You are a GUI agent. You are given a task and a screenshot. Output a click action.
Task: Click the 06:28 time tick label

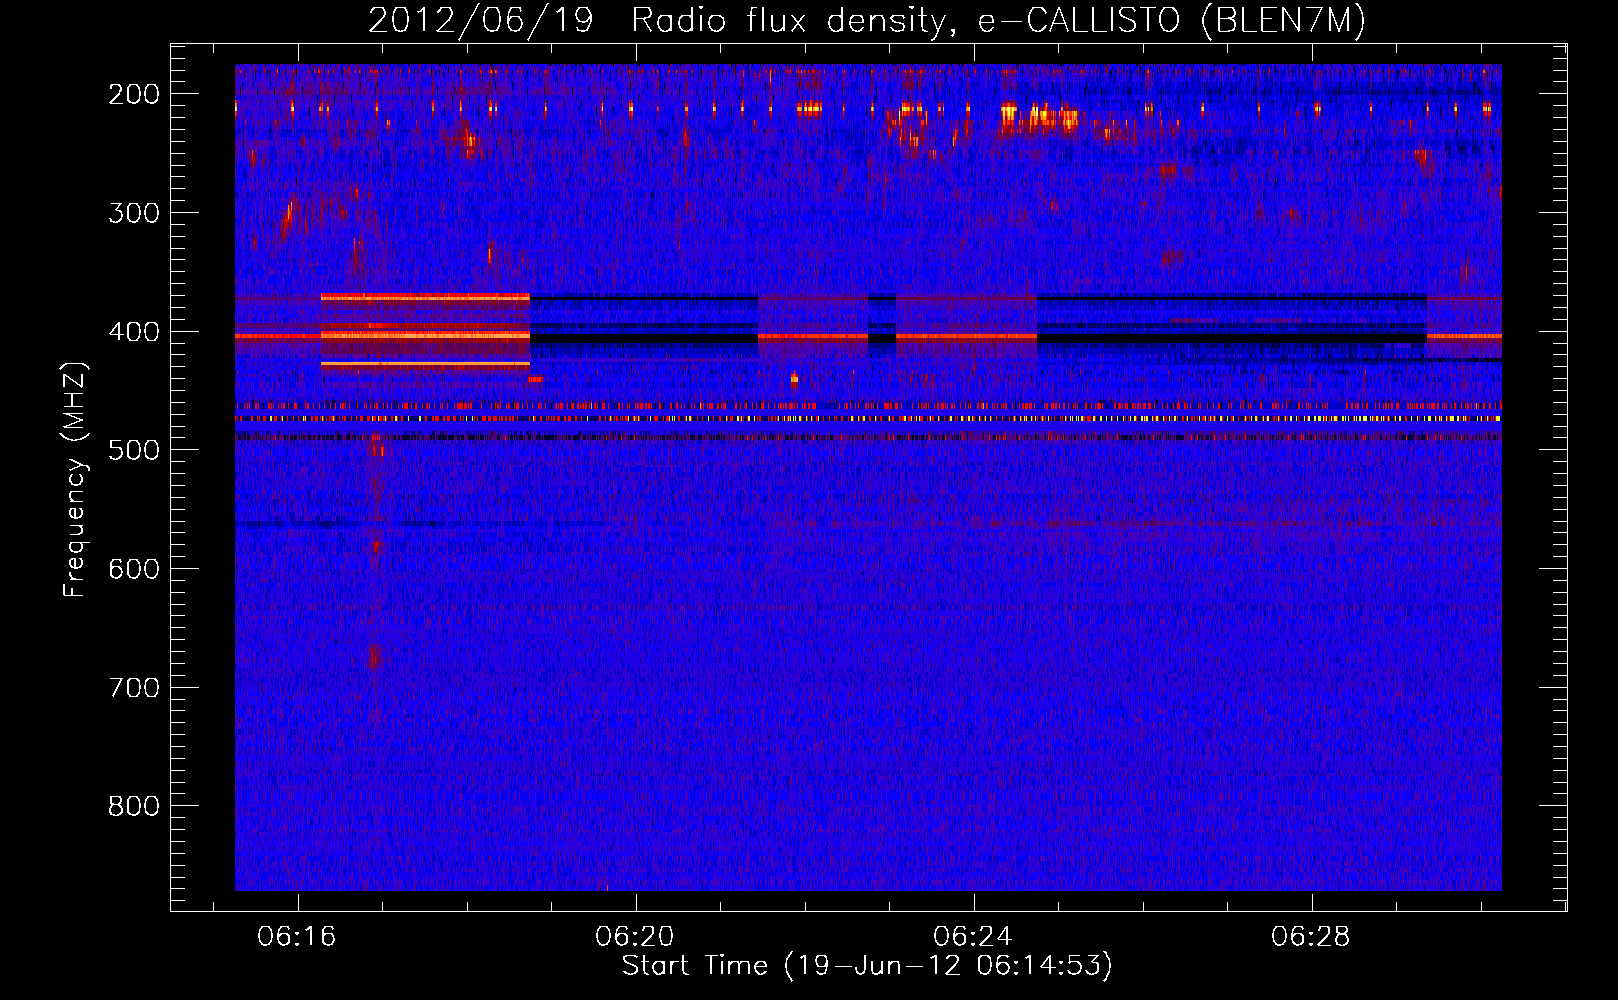pyautogui.click(x=1311, y=937)
